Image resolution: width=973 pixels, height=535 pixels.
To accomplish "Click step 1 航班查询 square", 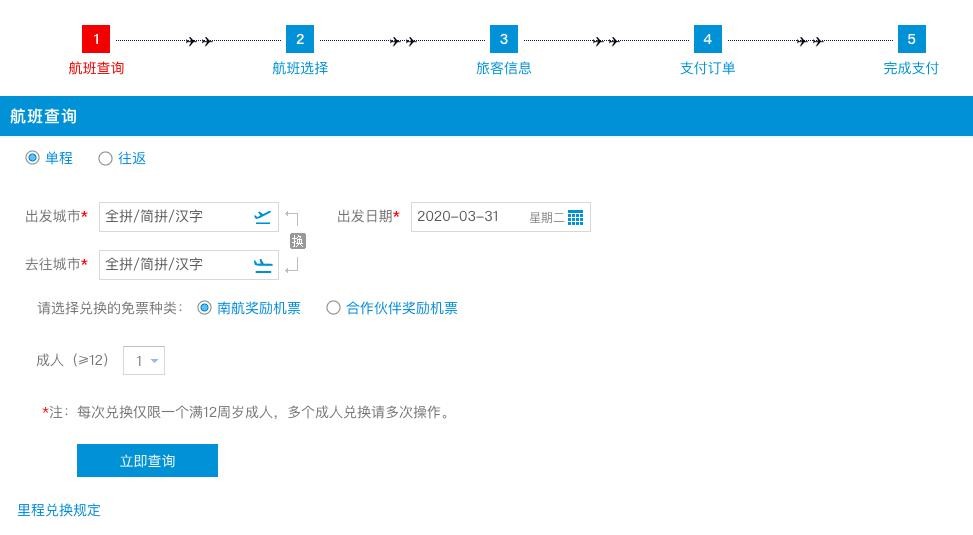I will click(96, 39).
